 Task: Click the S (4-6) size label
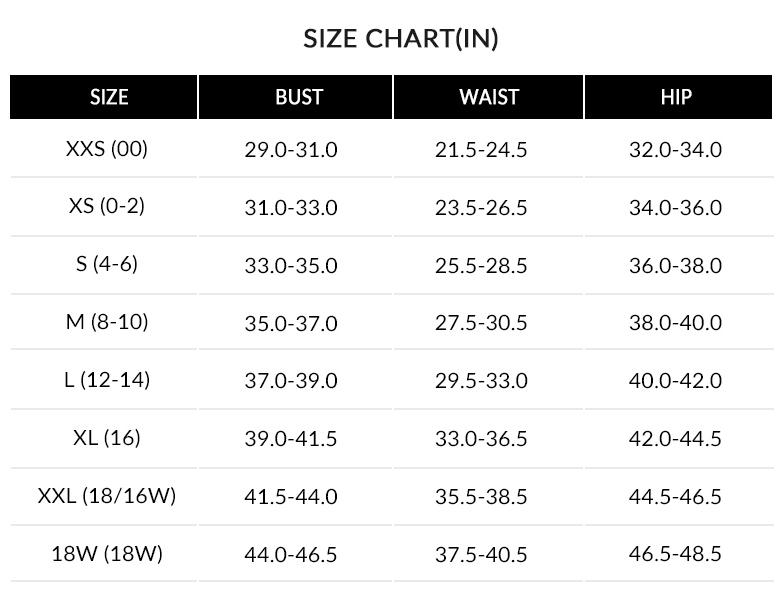coord(107,264)
